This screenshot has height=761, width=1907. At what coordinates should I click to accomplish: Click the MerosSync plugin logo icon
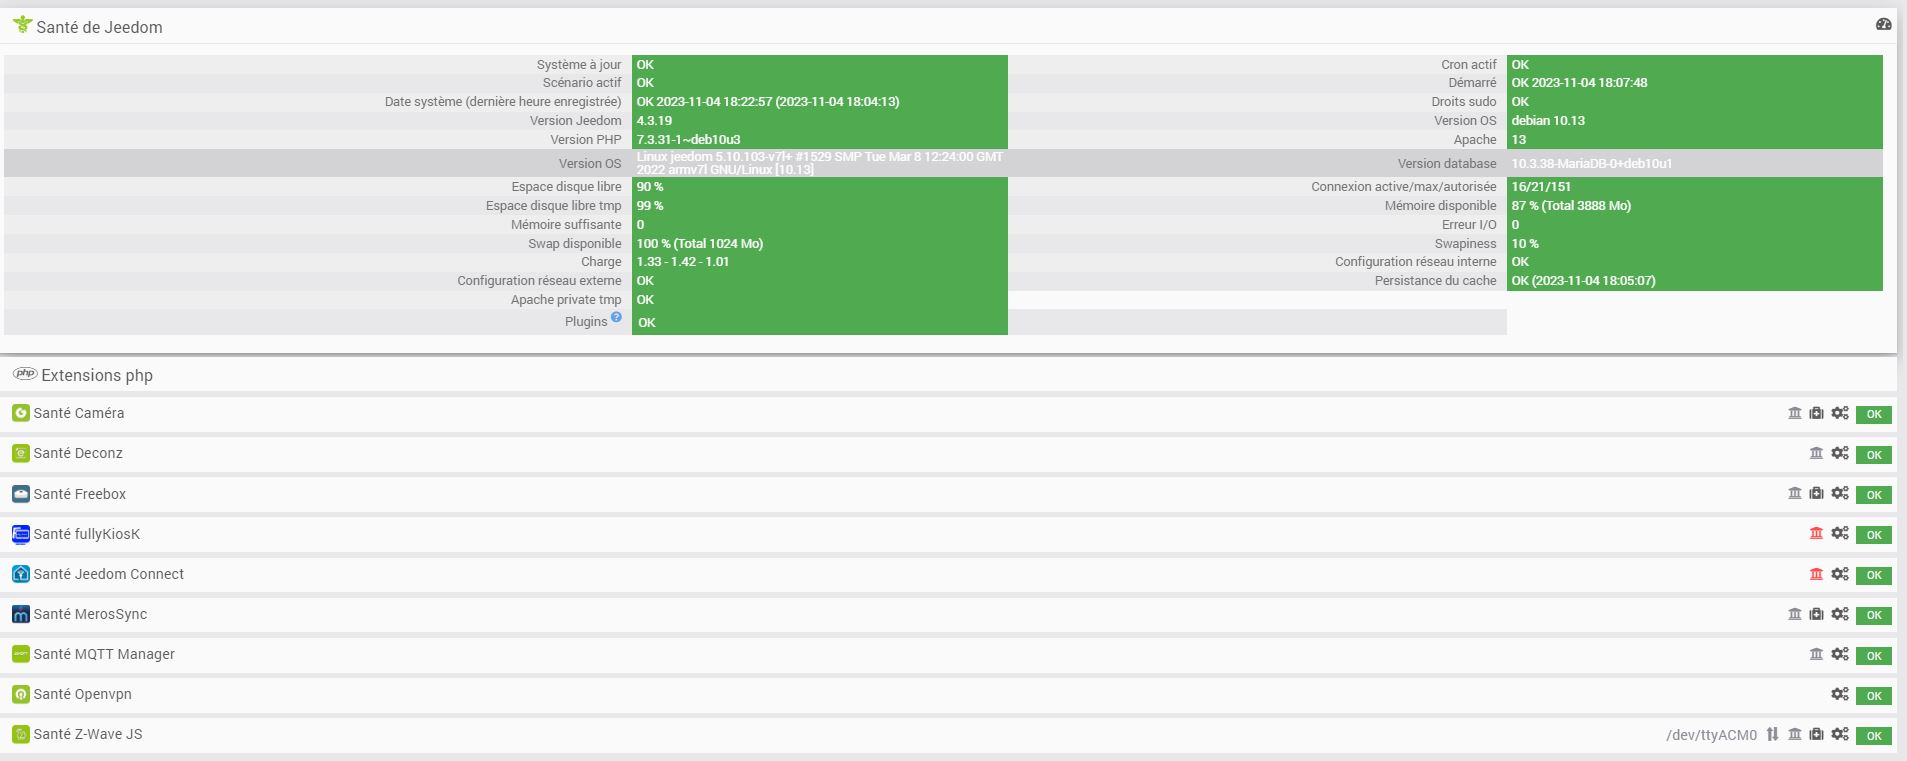(21, 614)
